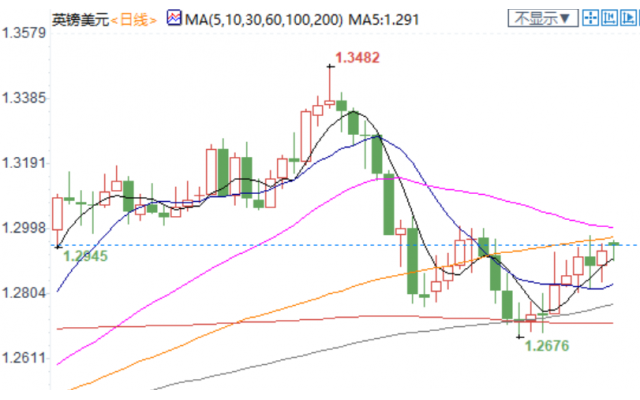The image size is (640, 400).
Task: Click the chart step-back icon
Action: tap(609, 18)
